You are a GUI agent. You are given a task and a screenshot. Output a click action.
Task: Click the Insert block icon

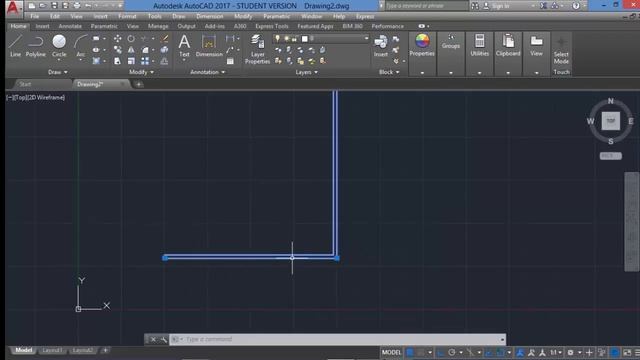381,45
